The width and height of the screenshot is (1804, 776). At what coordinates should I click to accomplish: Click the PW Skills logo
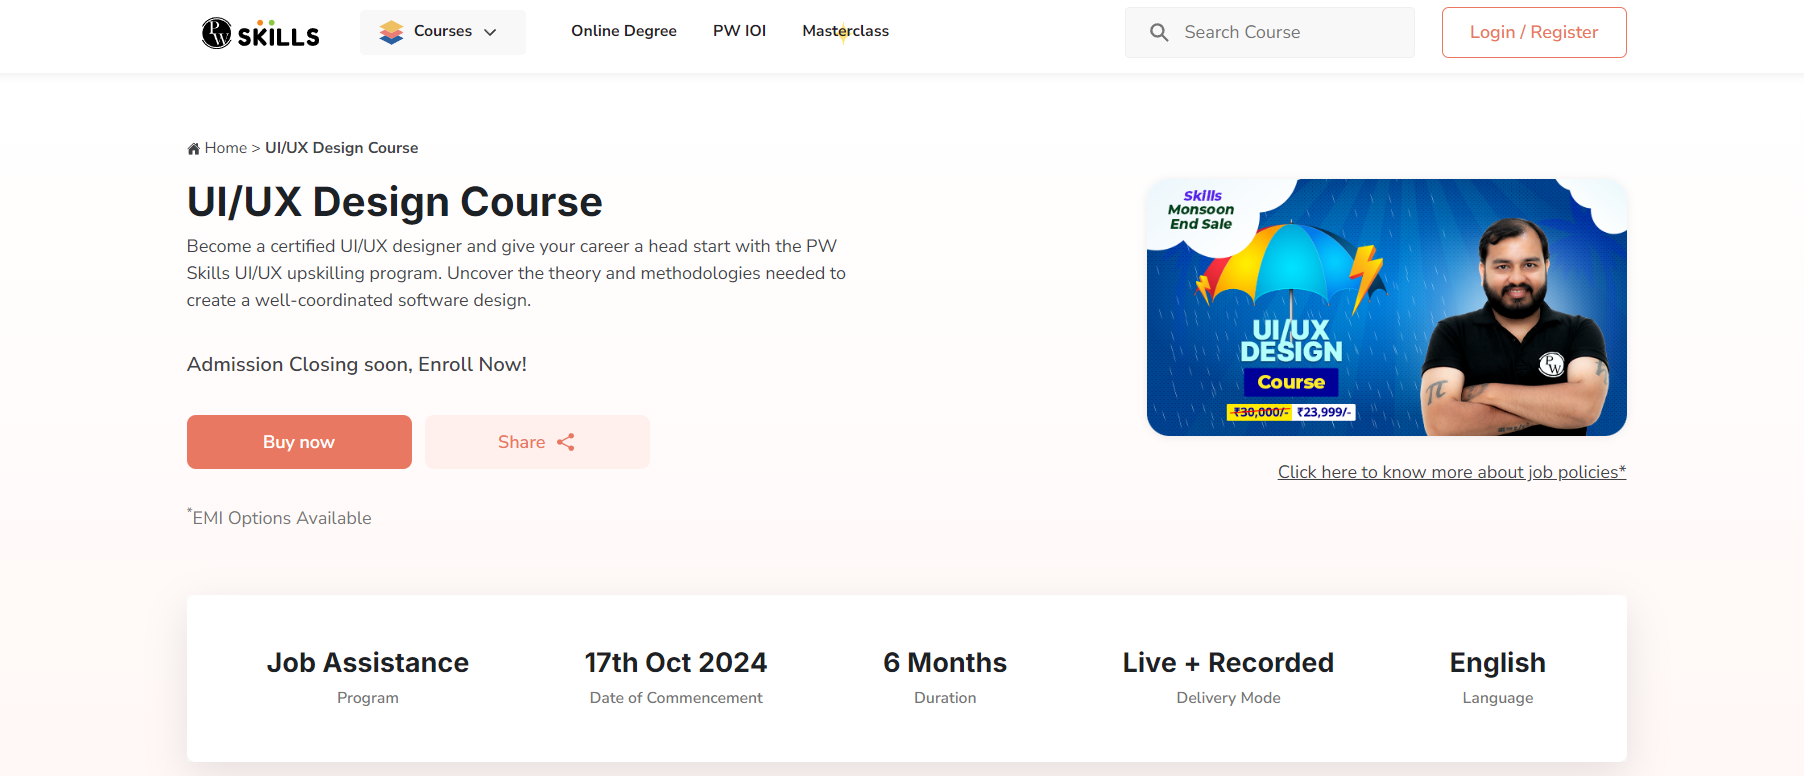pos(260,33)
